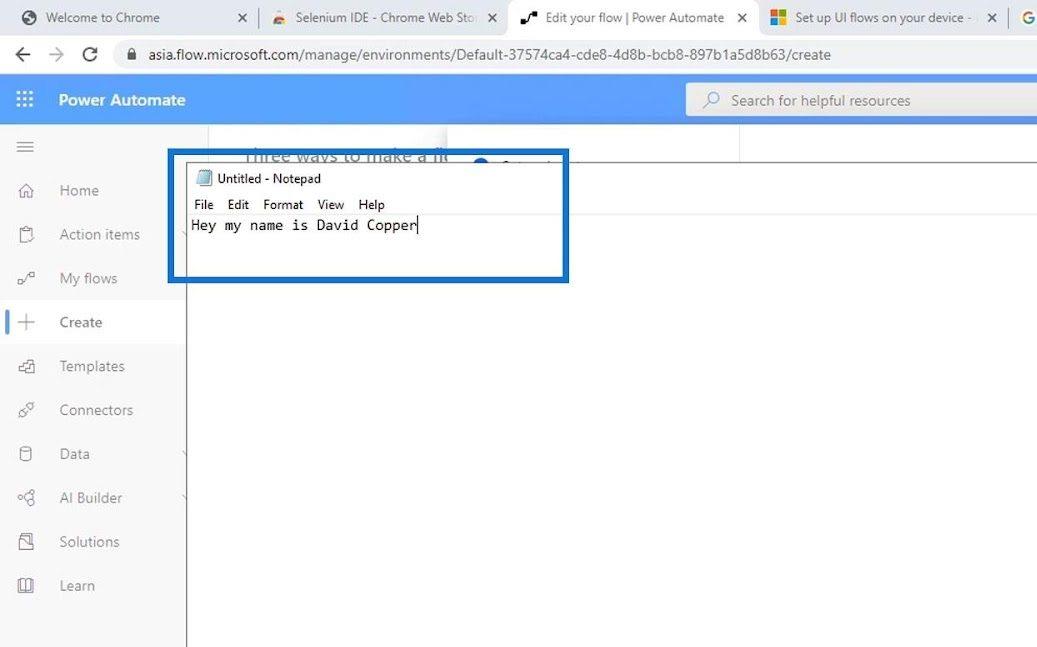Go back with browser back arrow
This screenshot has width=1037, height=647.
(x=22, y=55)
